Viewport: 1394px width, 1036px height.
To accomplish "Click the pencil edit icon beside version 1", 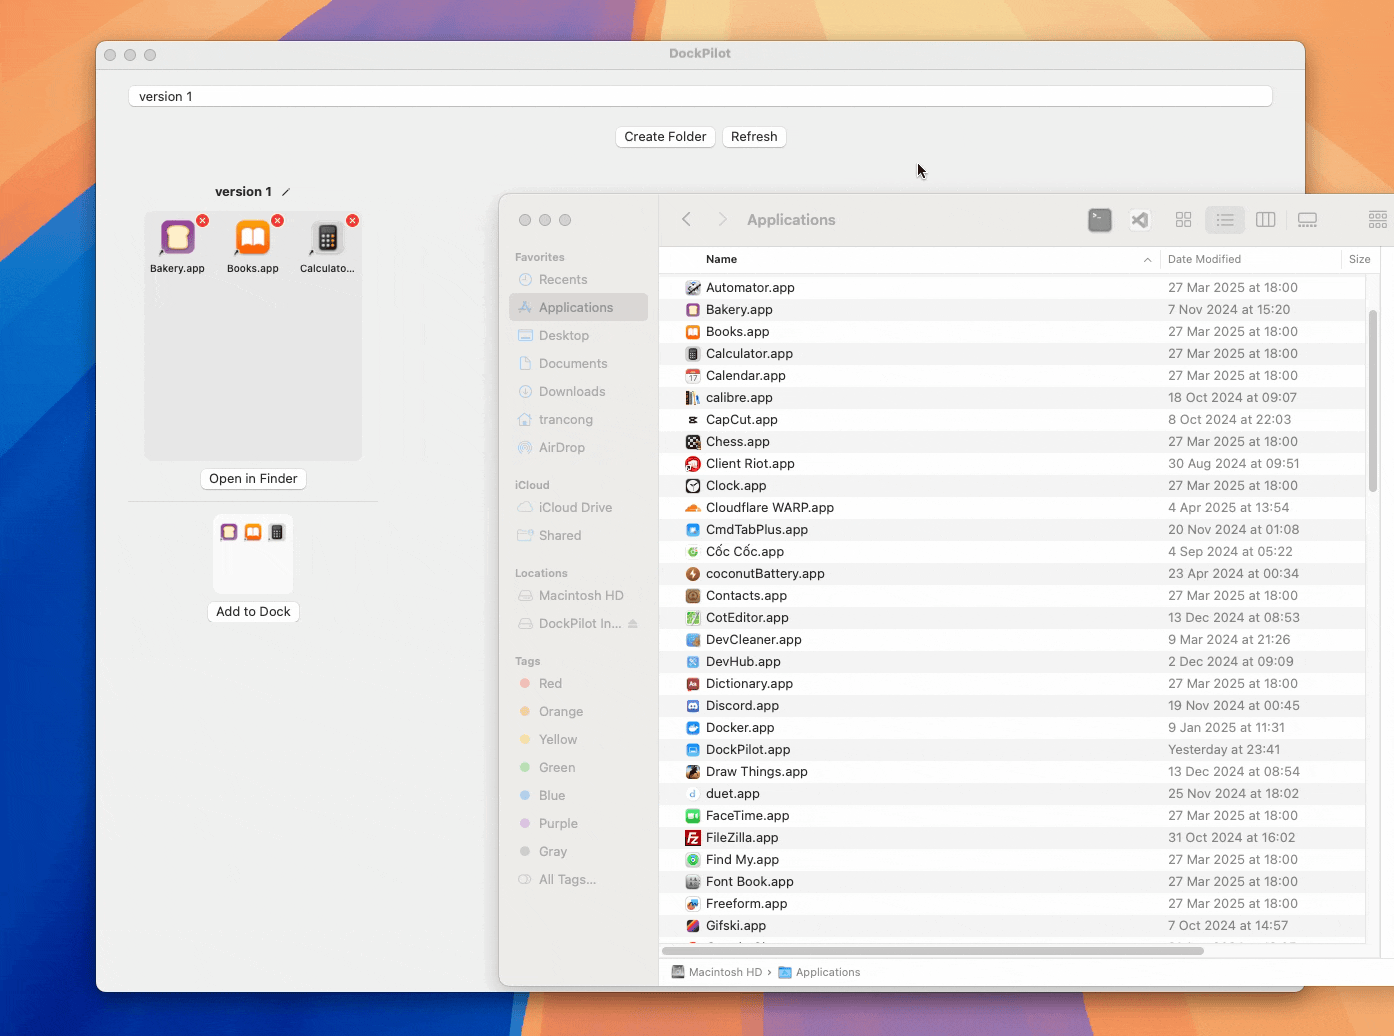I will (x=286, y=192).
